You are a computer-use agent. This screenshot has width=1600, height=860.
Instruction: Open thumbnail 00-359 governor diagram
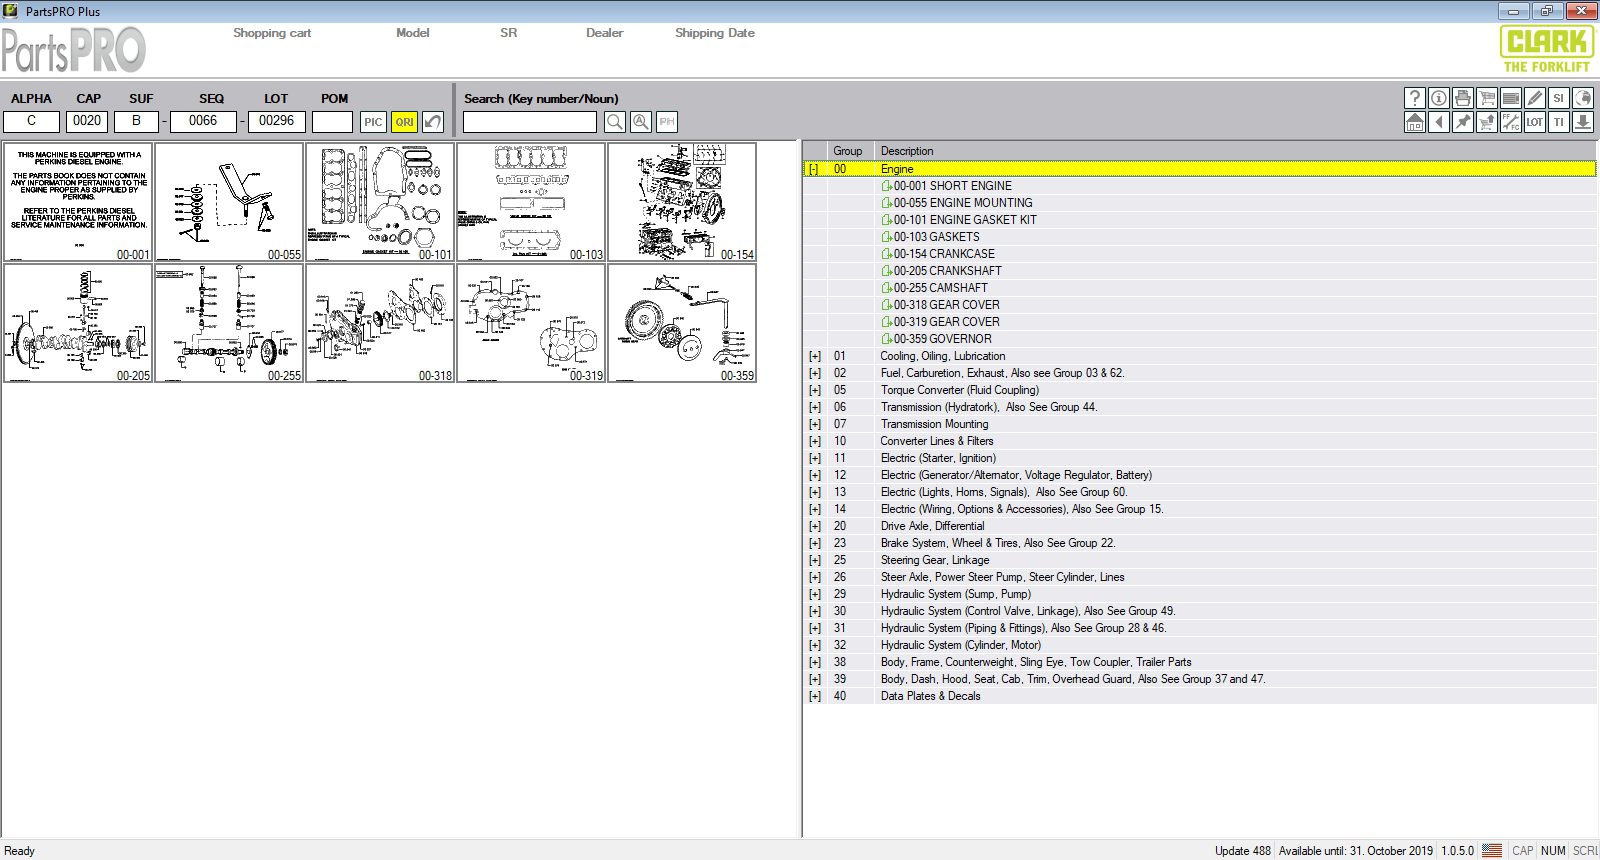pos(682,323)
